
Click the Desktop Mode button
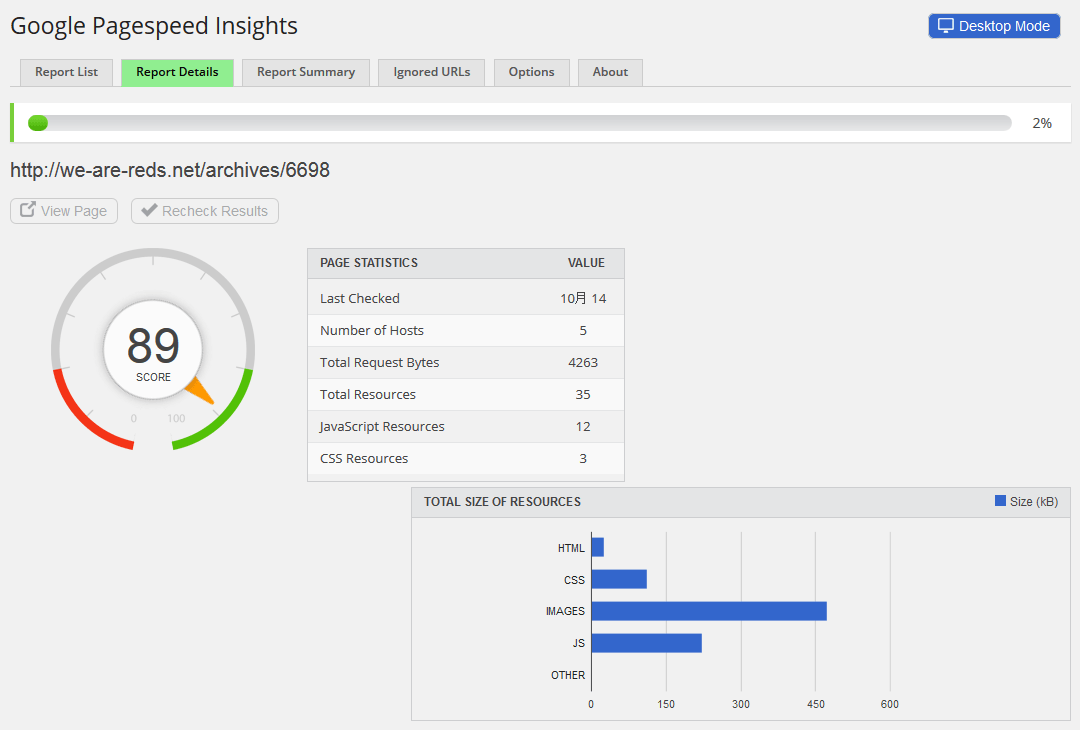point(994,26)
